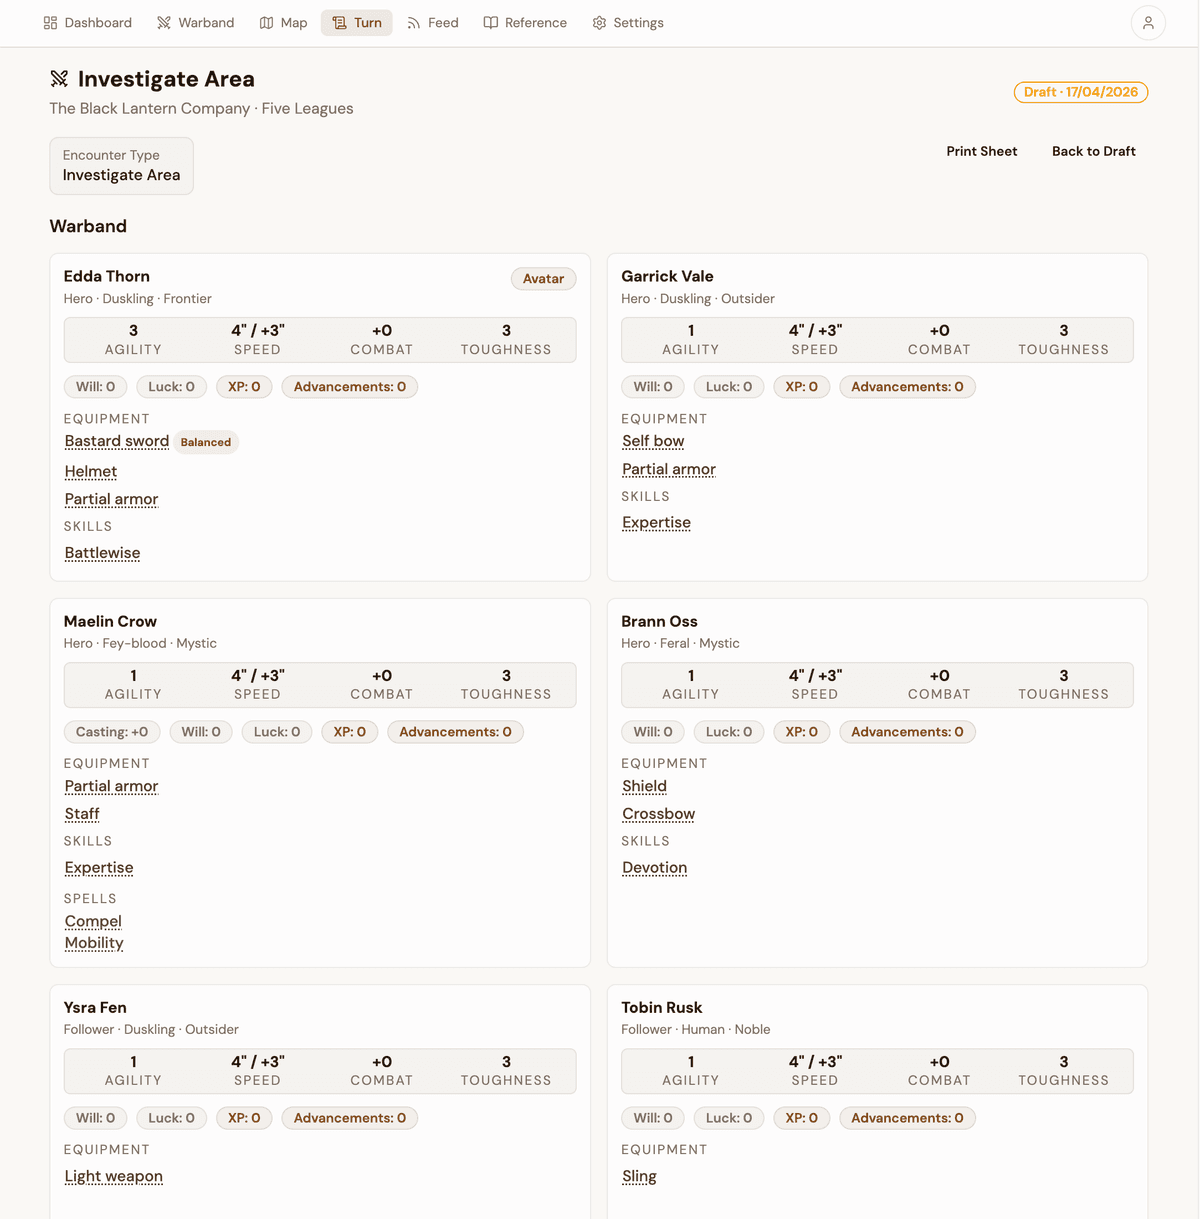Screen dimensions: 1200x1219
Task: Open the user profile icon
Action: coord(1148,23)
